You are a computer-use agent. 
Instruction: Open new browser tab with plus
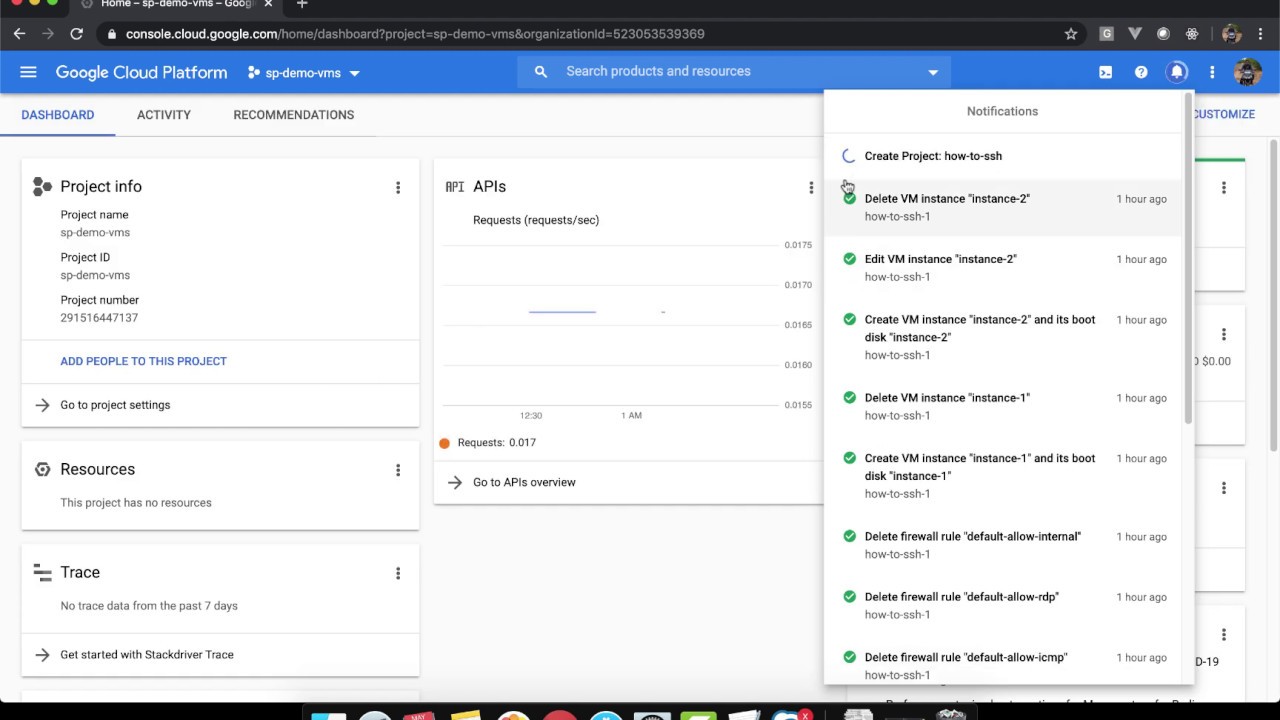point(302,5)
